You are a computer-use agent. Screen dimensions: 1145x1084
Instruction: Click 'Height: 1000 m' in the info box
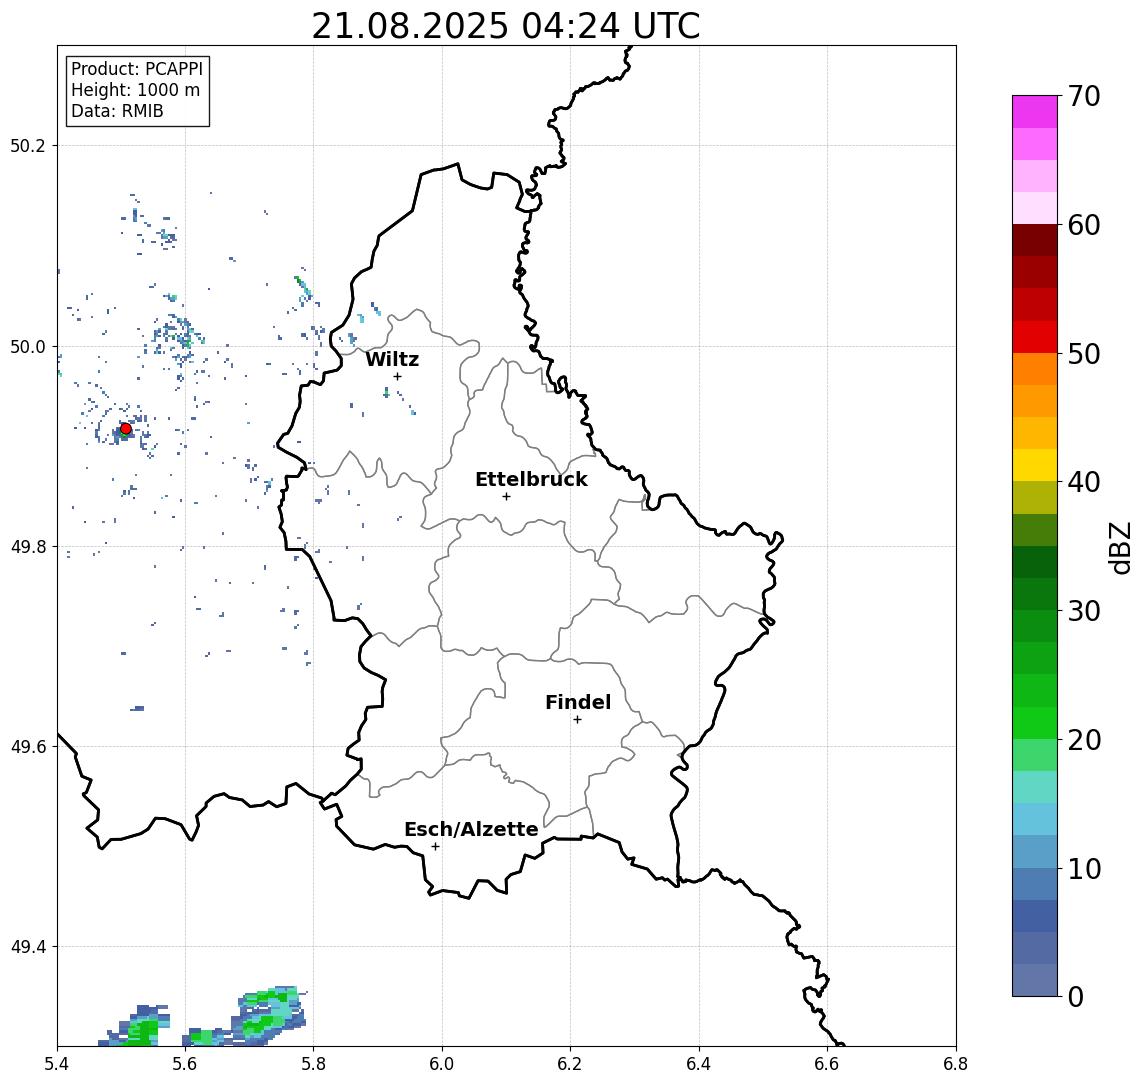click(135, 90)
